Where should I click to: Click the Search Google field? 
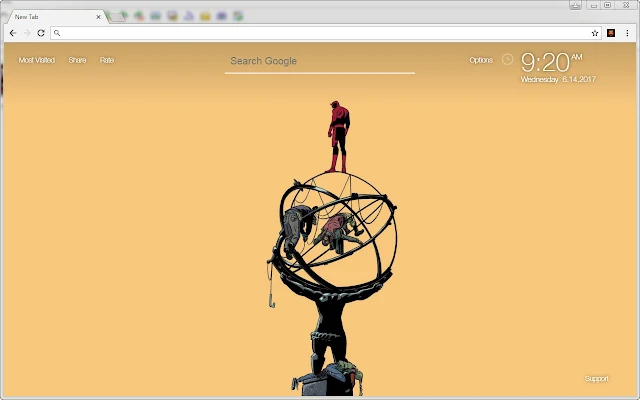[320, 62]
